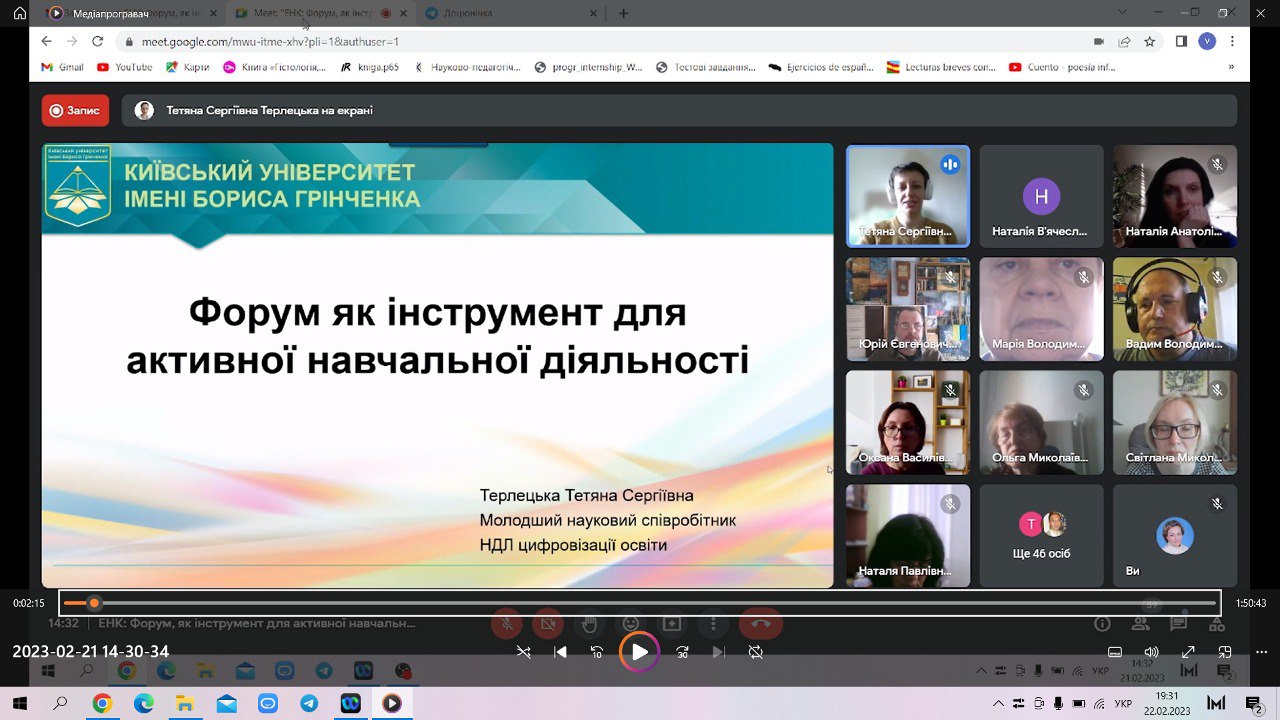This screenshot has height=720, width=1280.
Task: Click the present screen icon in Meet controls
Action: (671, 622)
